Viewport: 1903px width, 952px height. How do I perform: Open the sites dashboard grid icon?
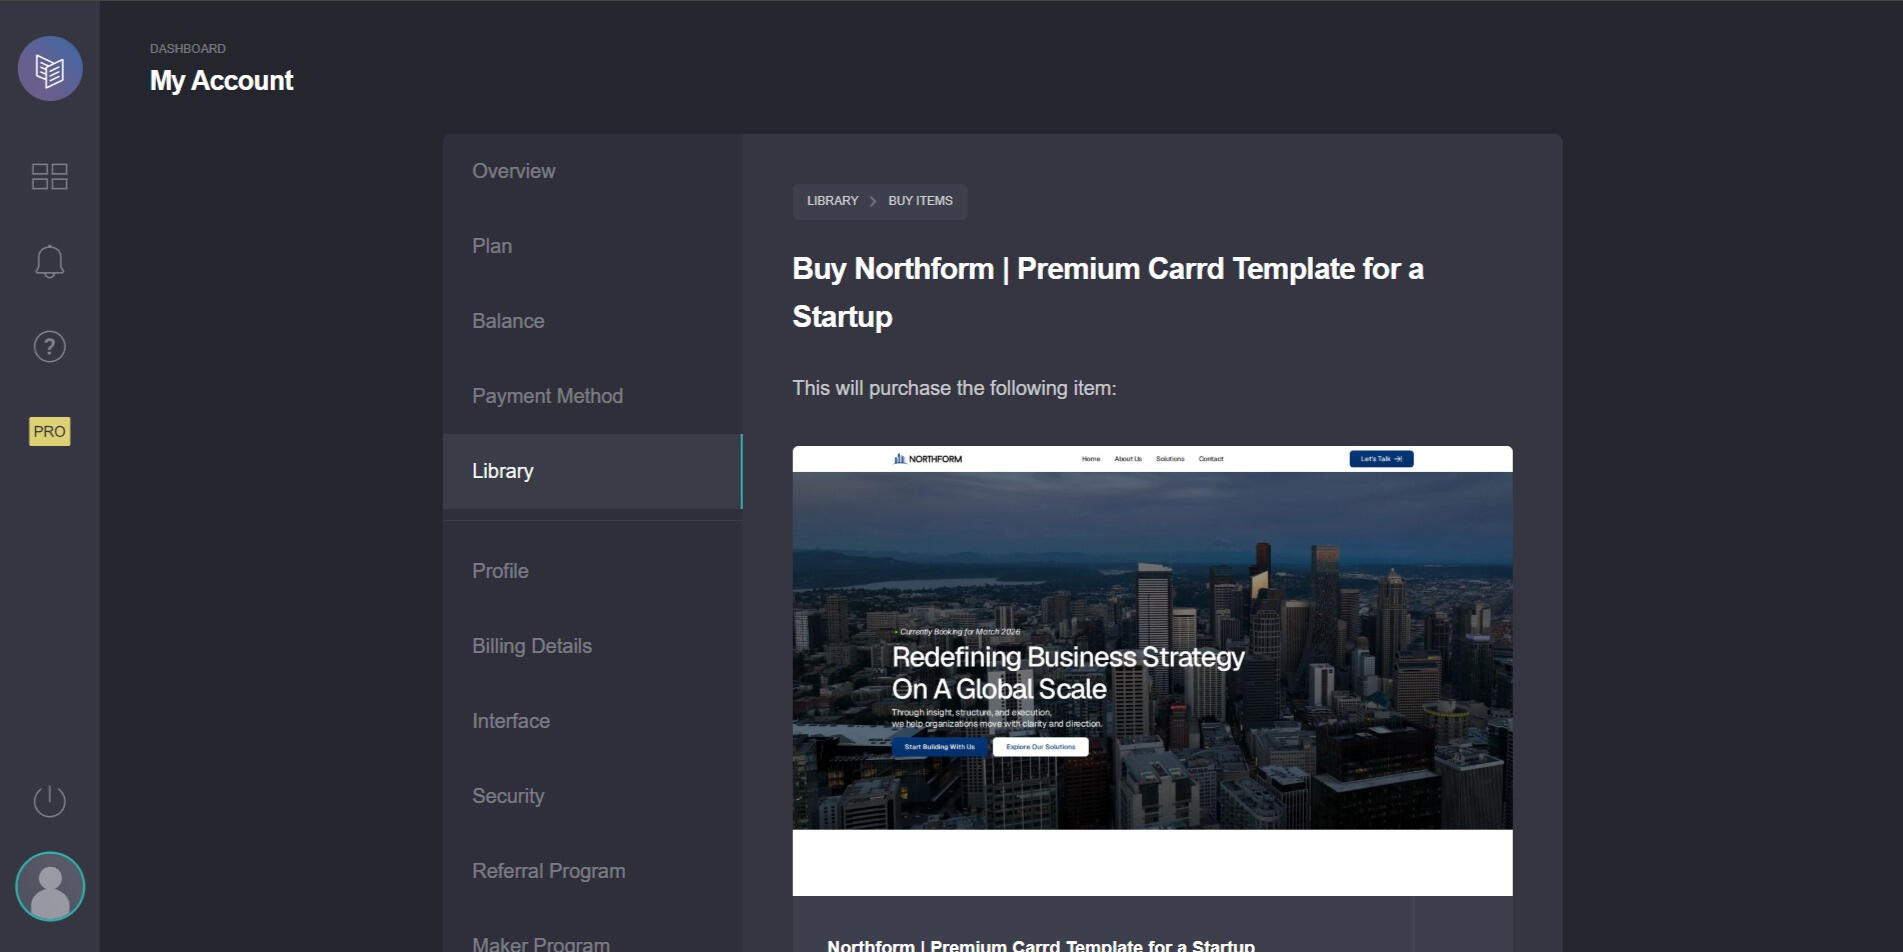click(x=50, y=177)
